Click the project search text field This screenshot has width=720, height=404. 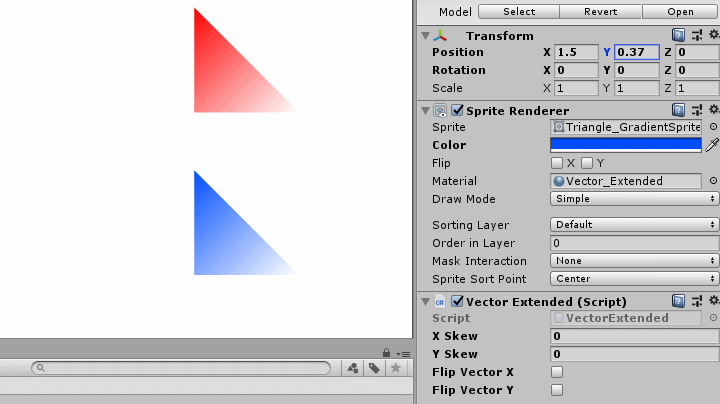[181, 368]
